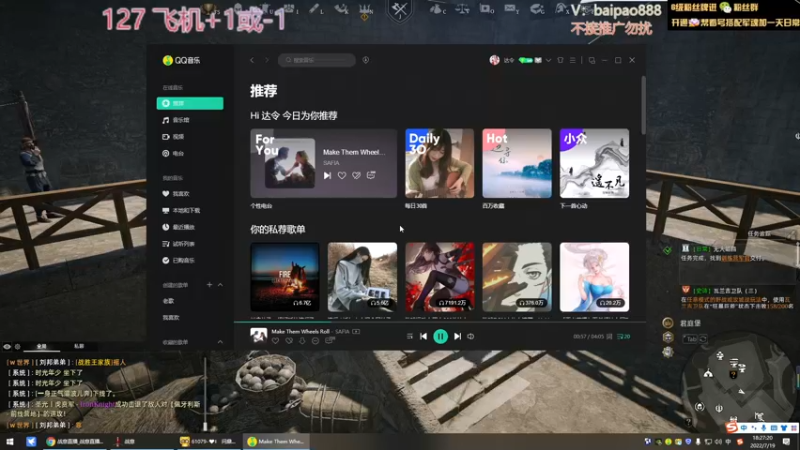Change the playback order mode
The height and width of the screenshot is (450, 800).
(x=410, y=337)
